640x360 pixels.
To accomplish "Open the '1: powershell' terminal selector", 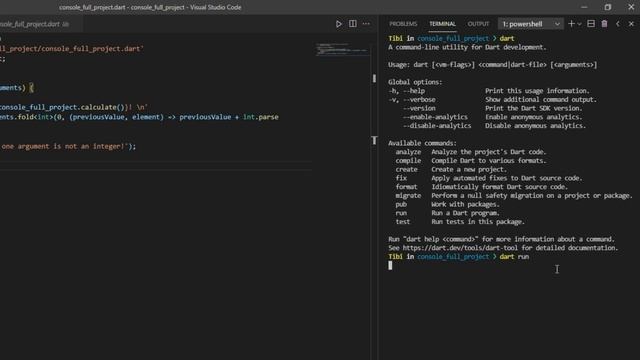I will point(531,24).
